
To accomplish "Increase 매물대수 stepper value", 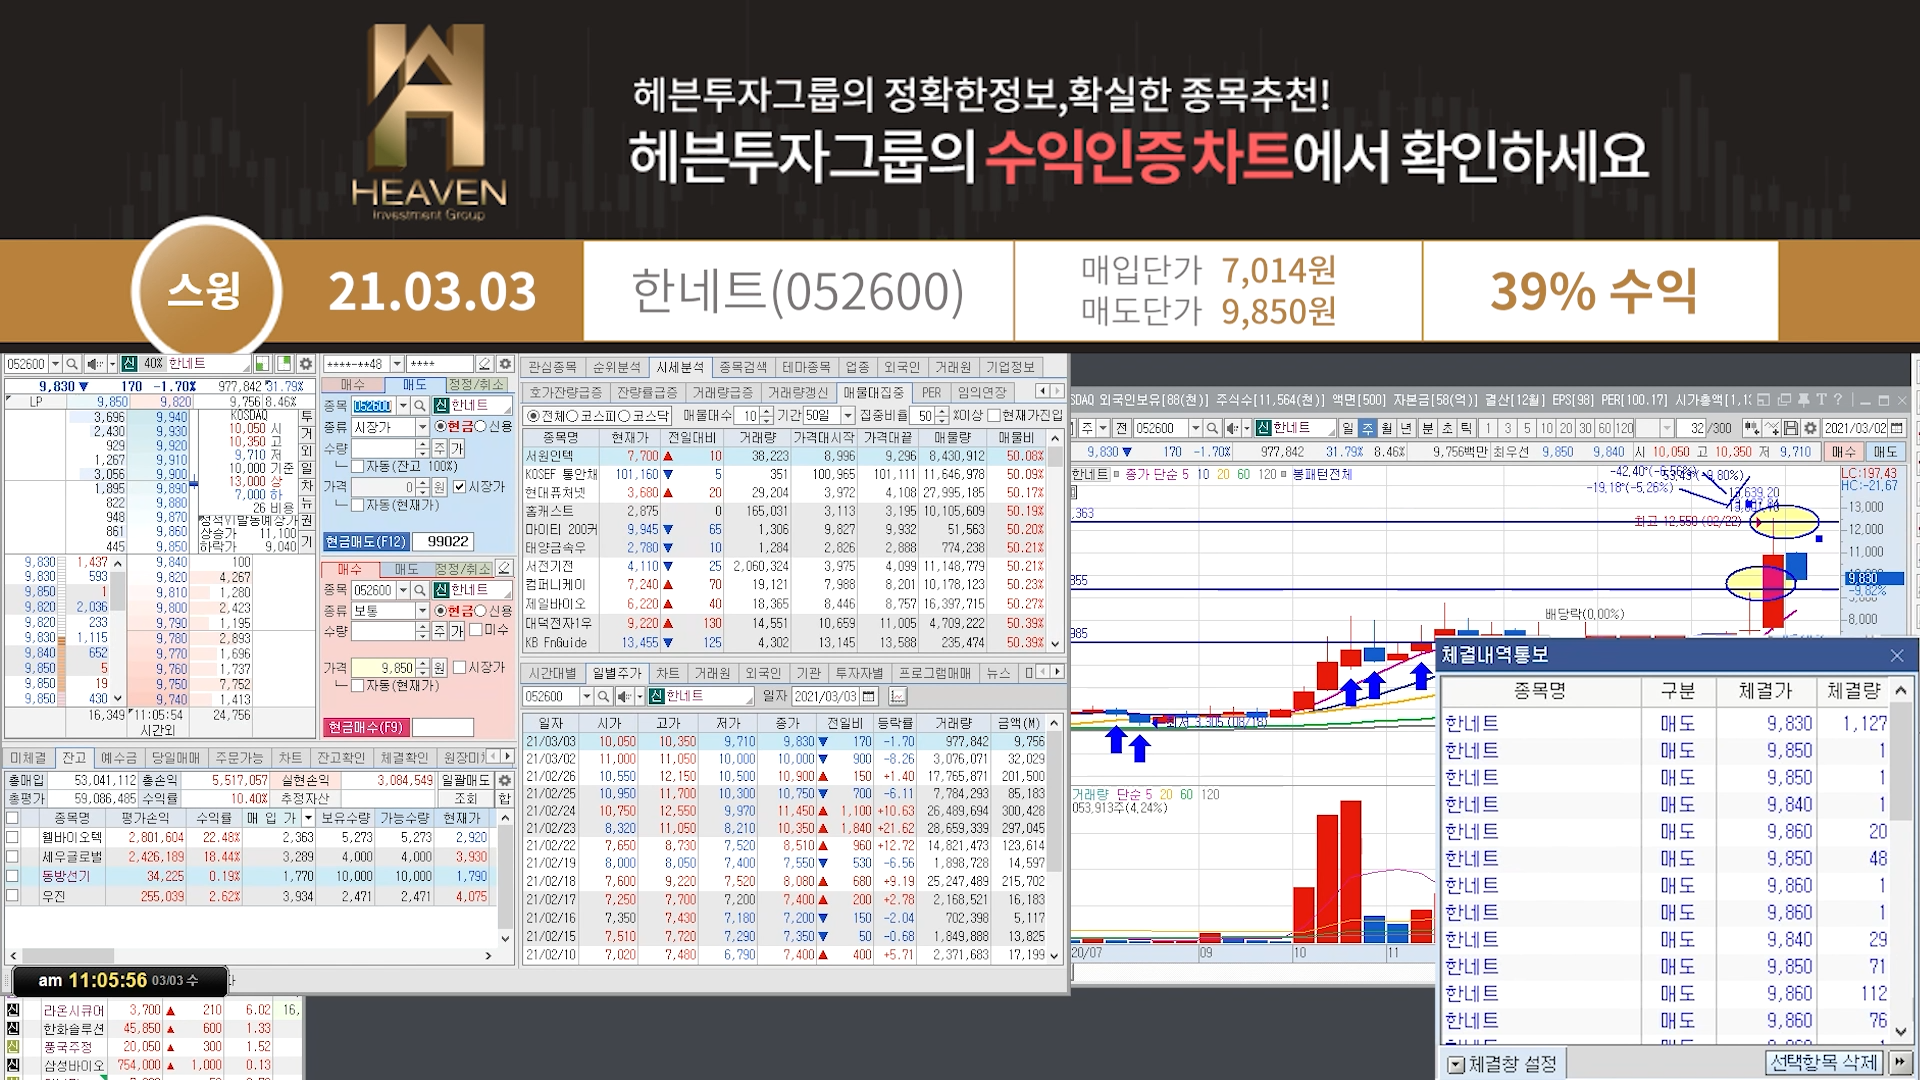I will (766, 411).
